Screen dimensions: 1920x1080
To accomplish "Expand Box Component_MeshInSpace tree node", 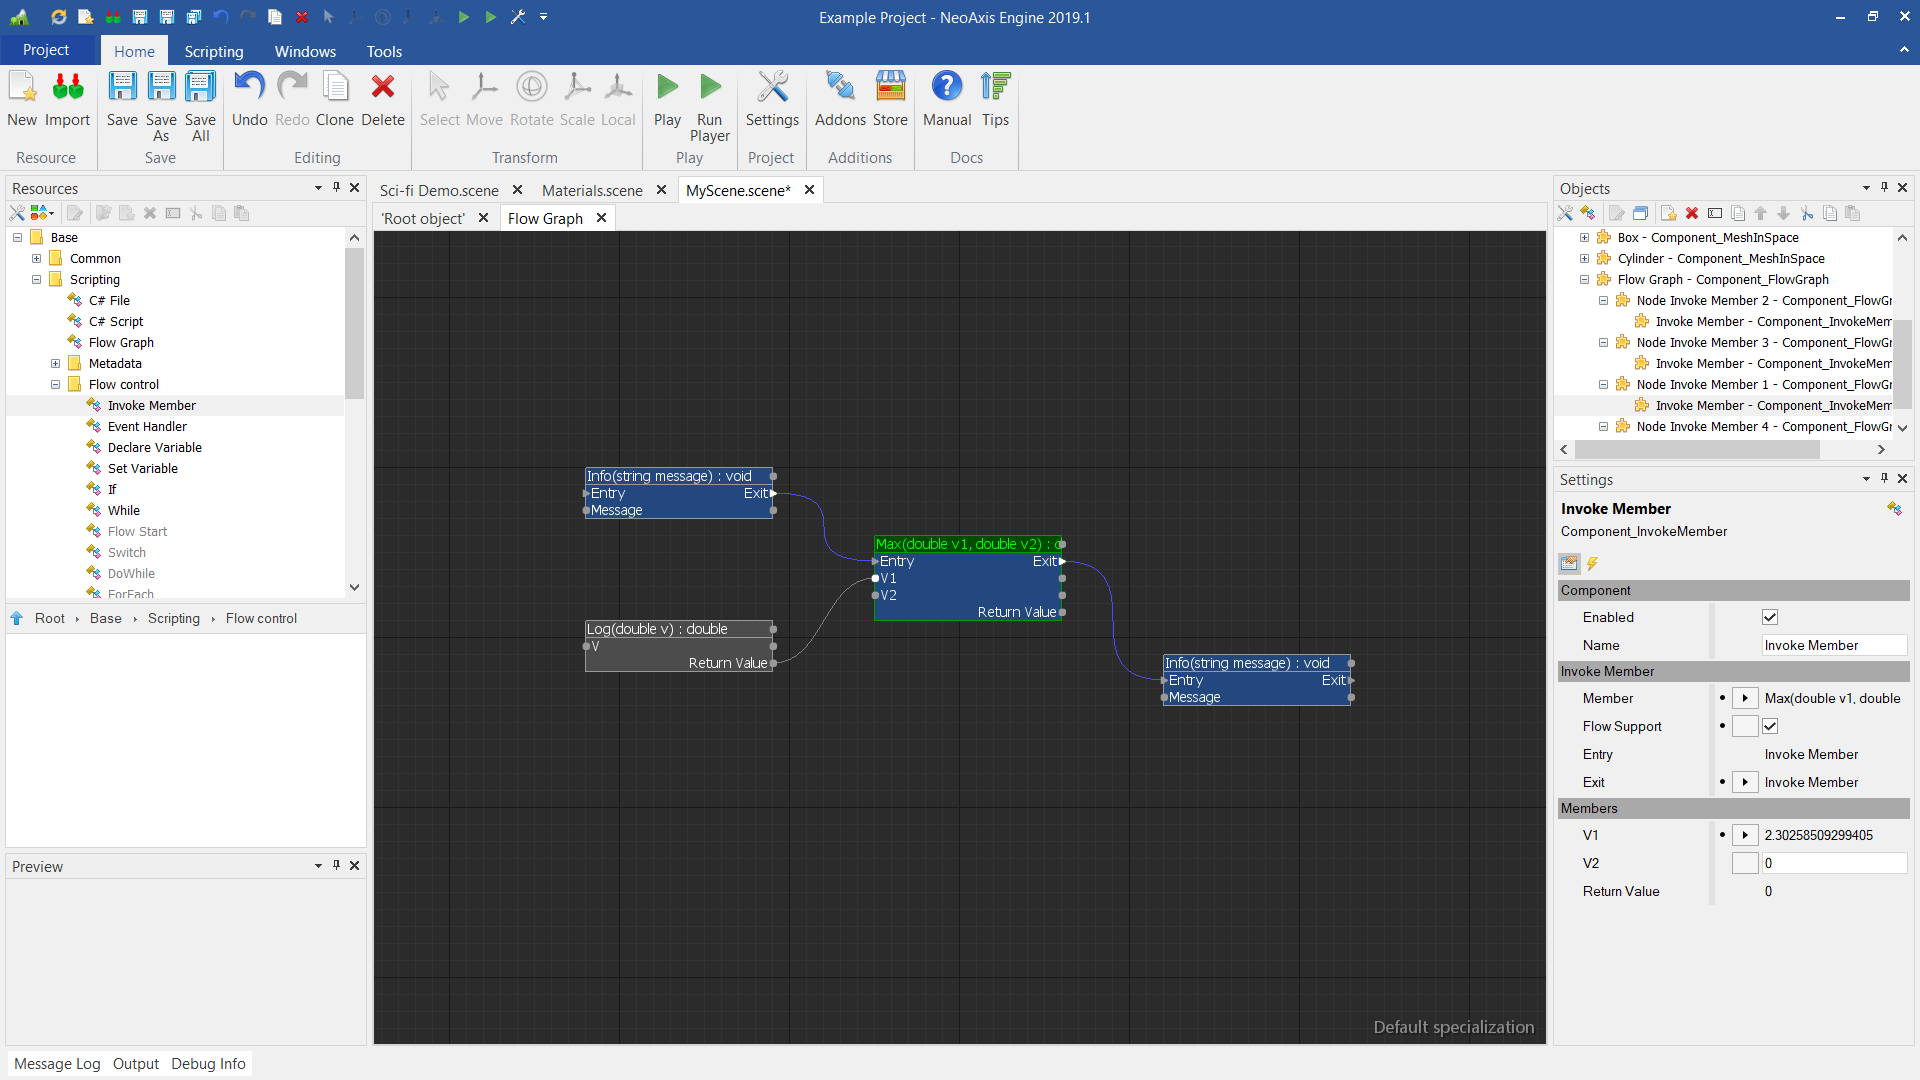I will 1584,237.
